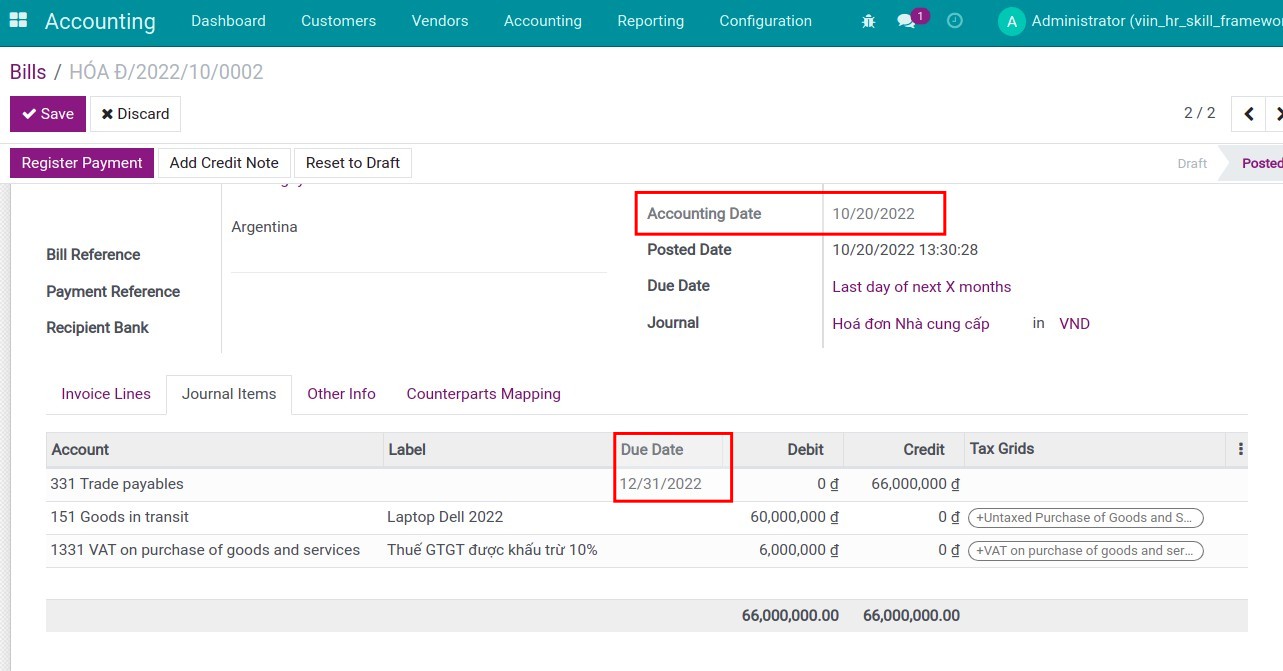This screenshot has width=1283, height=671.
Task: Click the Register Payment button
Action: click(81, 162)
